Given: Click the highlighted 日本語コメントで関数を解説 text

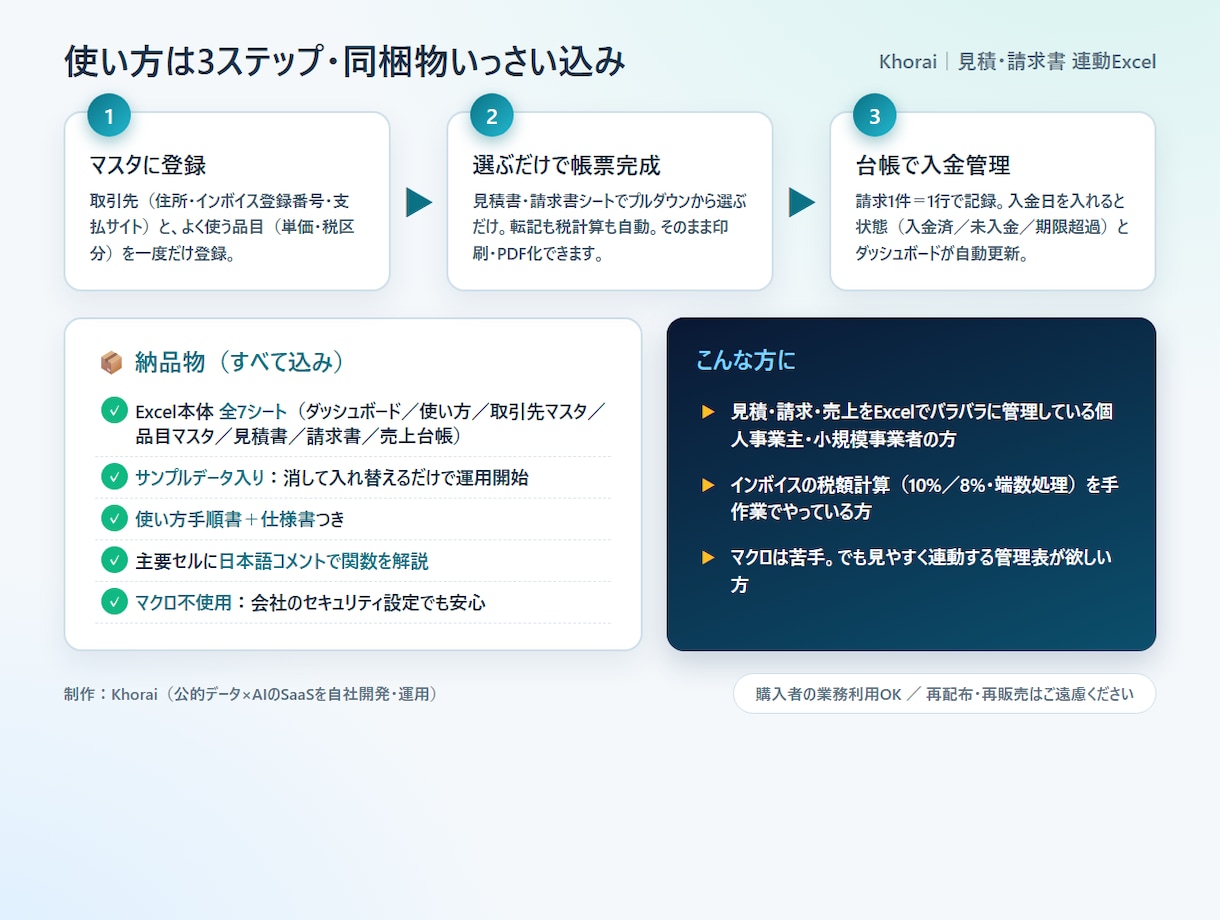Looking at the screenshot, I should [323, 561].
